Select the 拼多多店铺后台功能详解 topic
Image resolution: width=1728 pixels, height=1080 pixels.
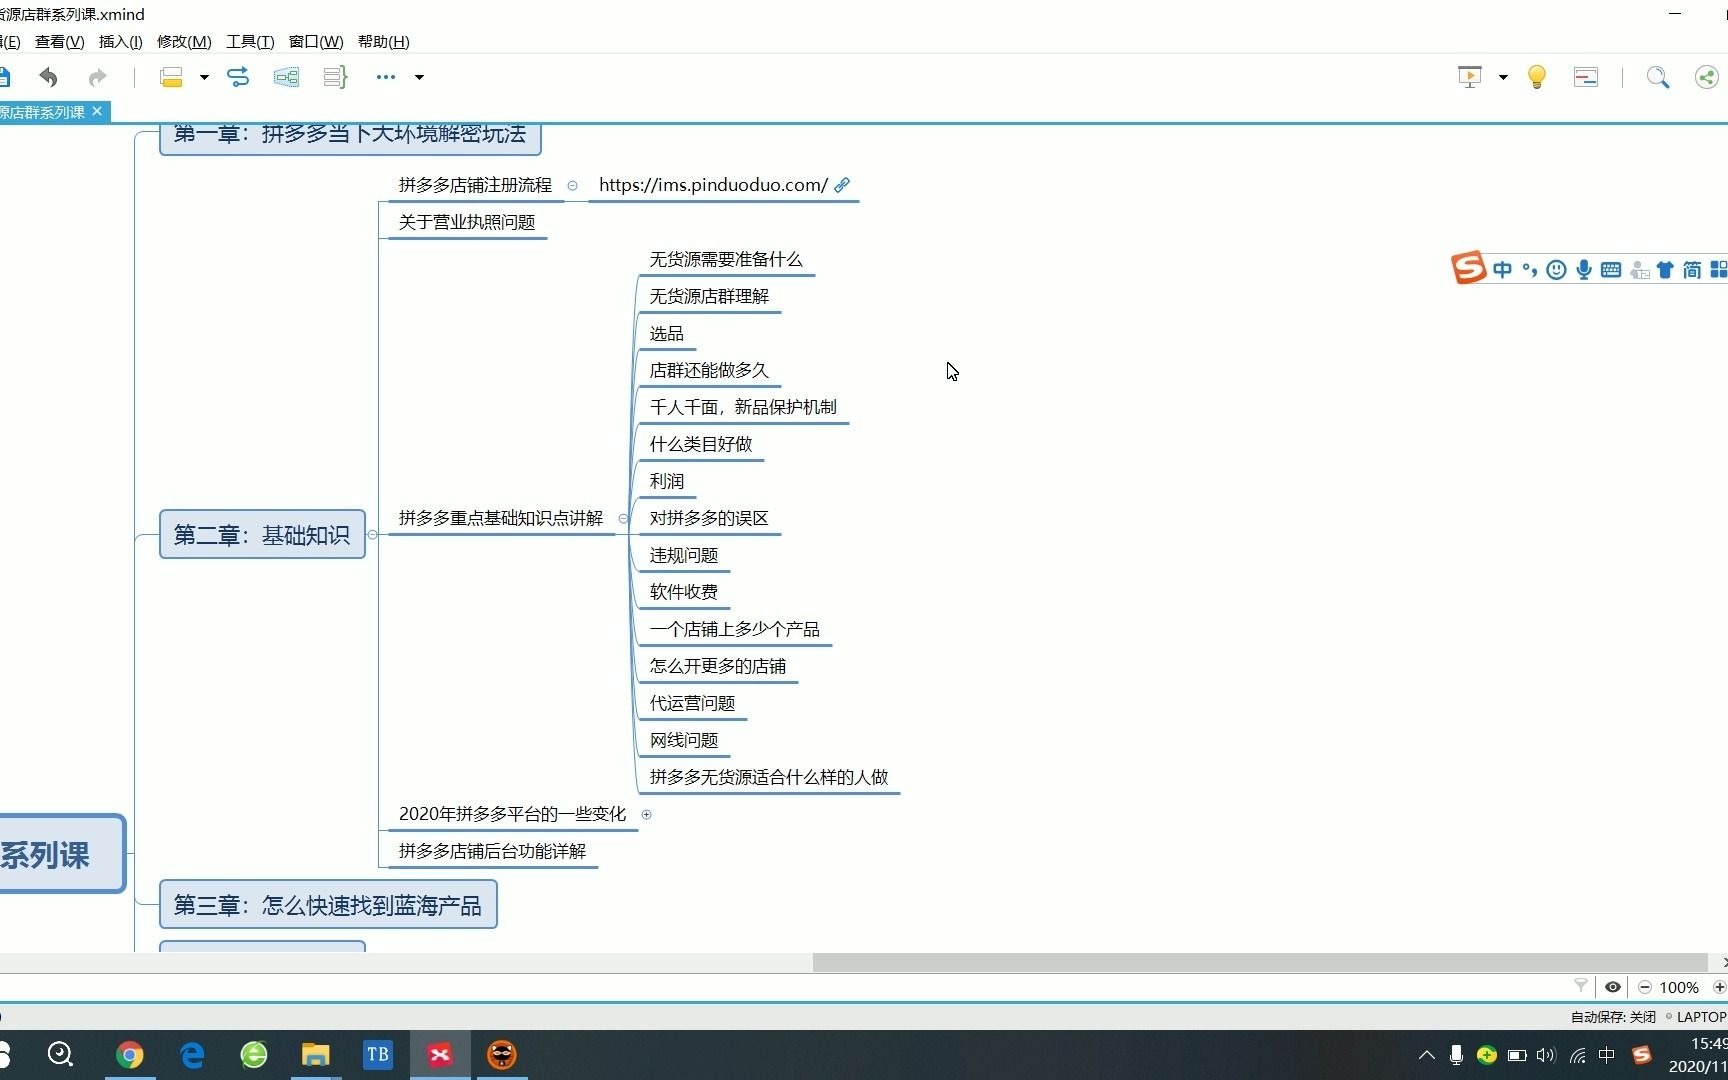click(492, 851)
